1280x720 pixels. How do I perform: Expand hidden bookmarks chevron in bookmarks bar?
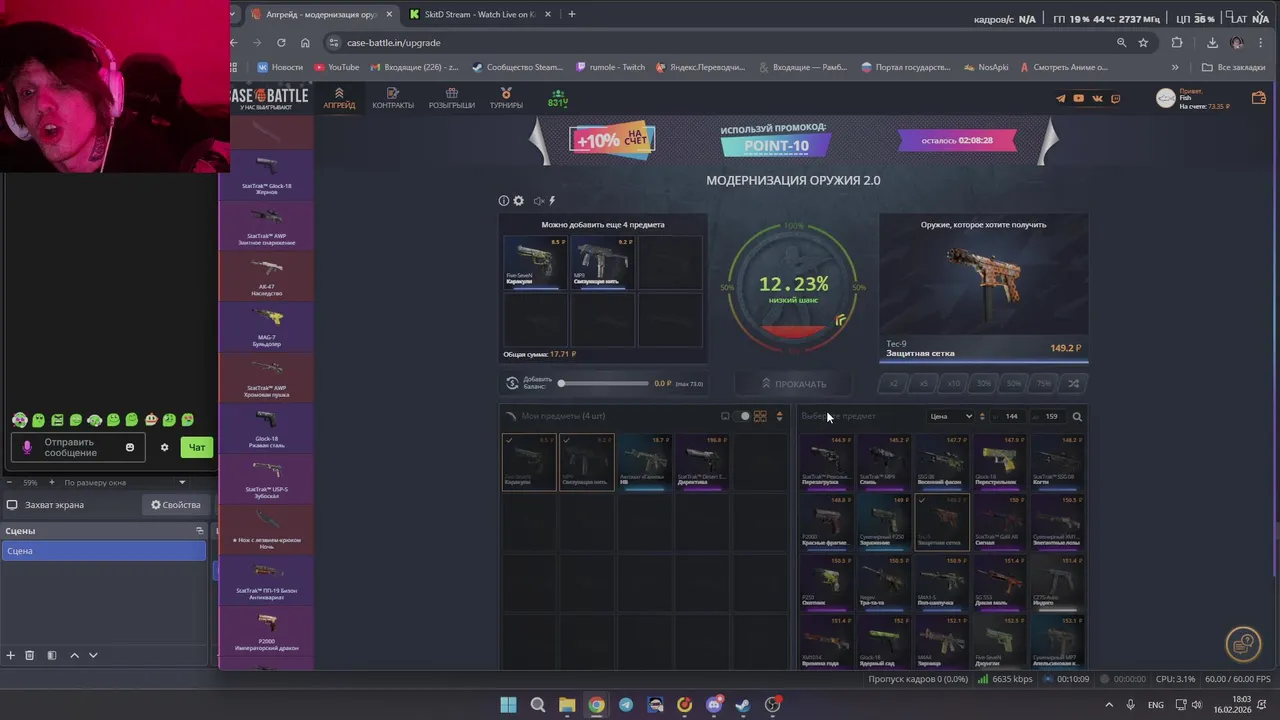(1175, 67)
